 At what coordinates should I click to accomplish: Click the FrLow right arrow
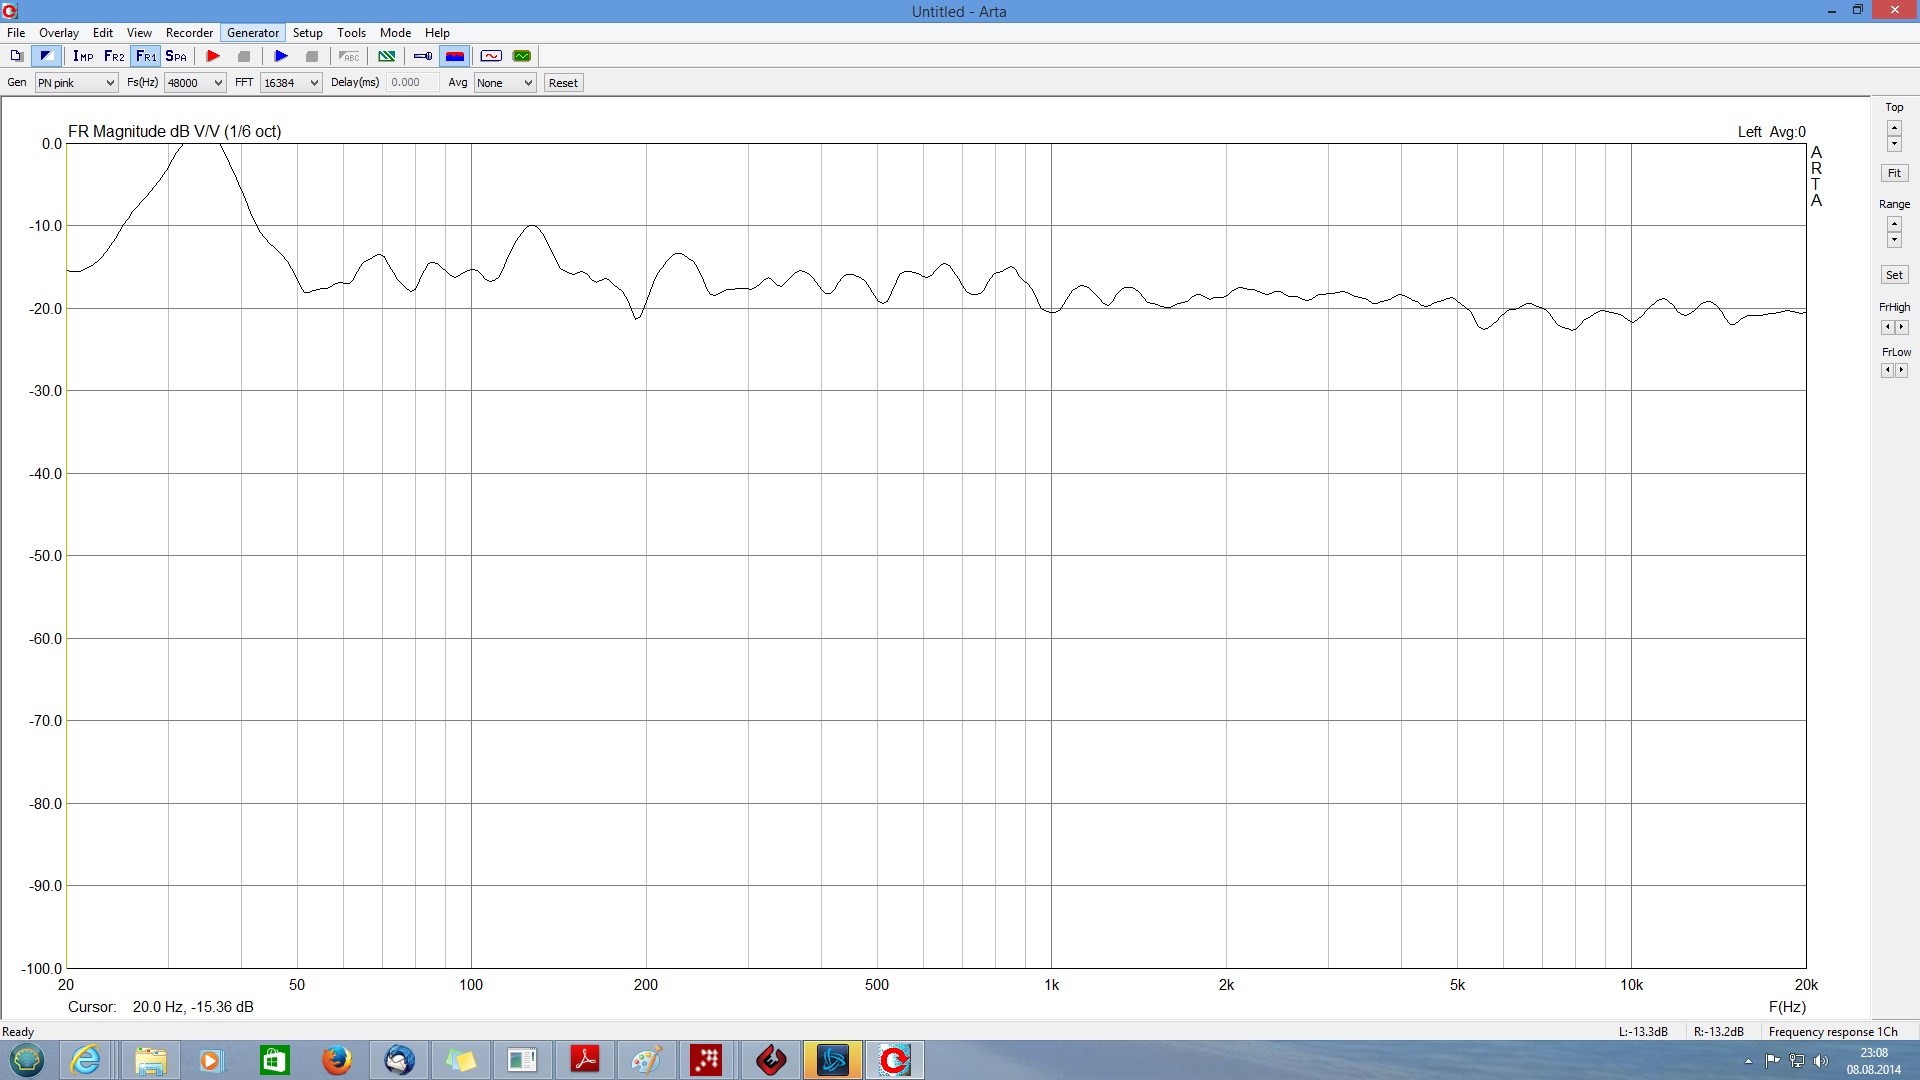1901,370
